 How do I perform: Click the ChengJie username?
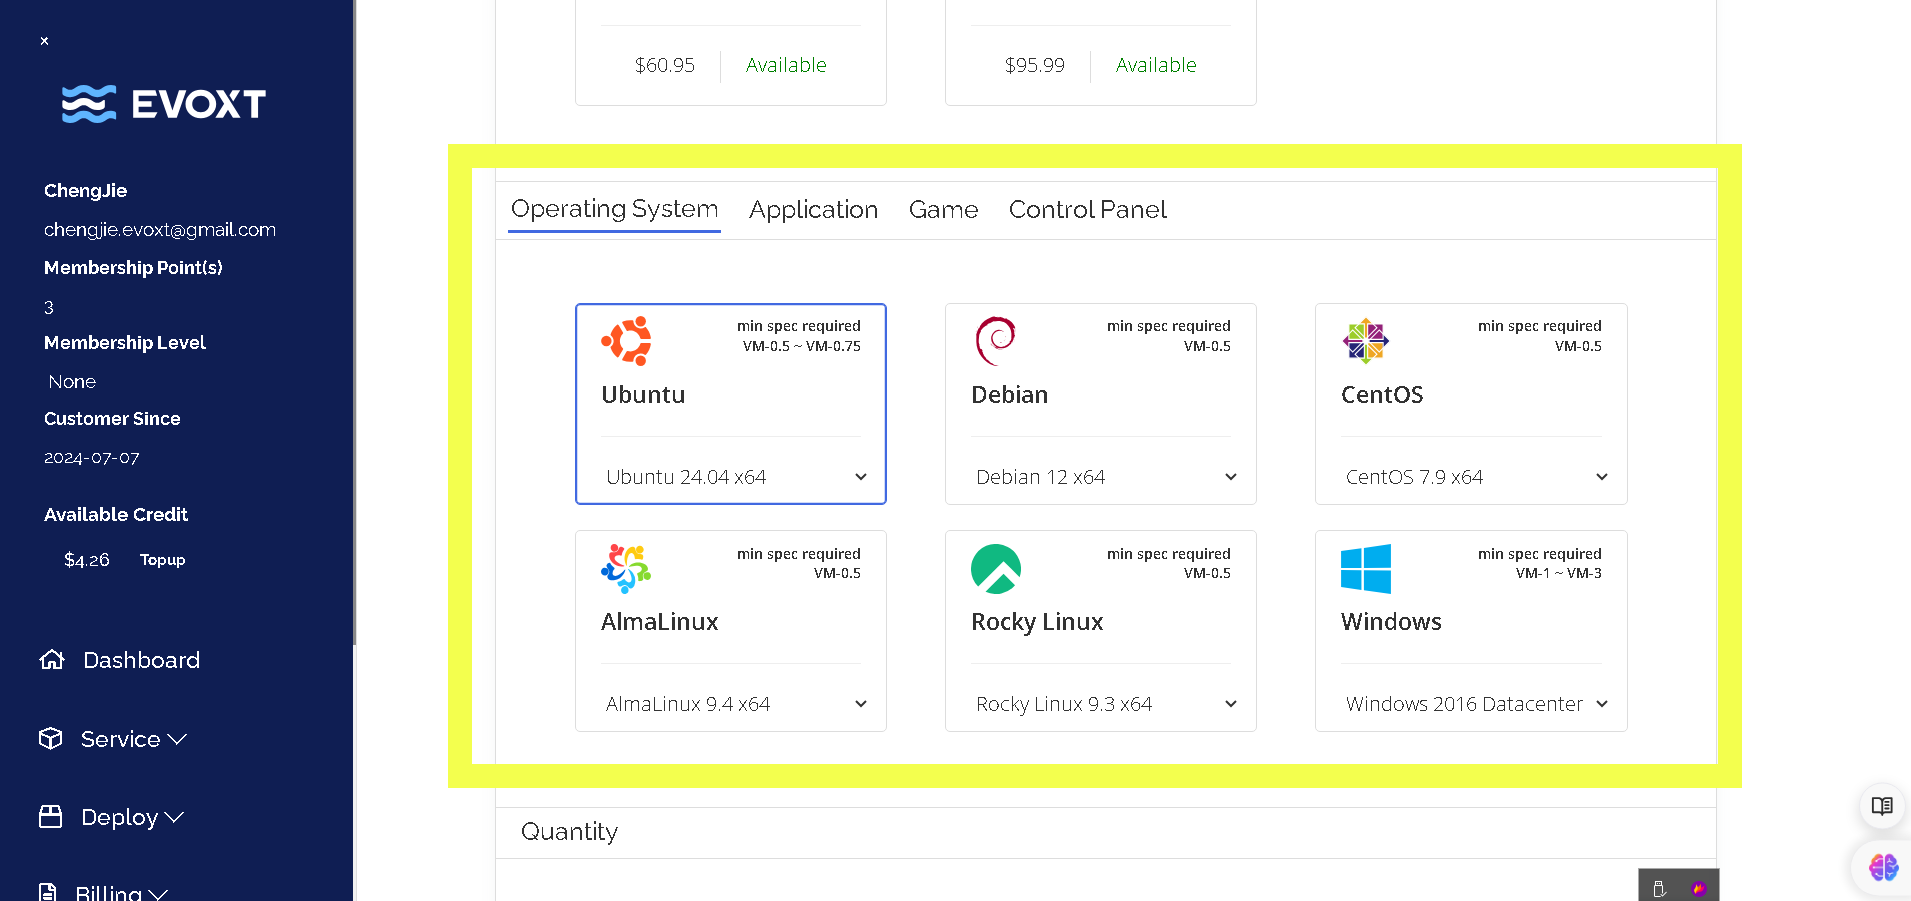(85, 191)
